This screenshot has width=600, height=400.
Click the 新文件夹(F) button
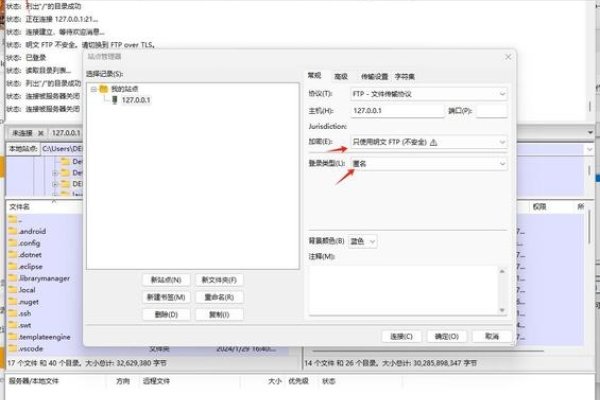(219, 280)
